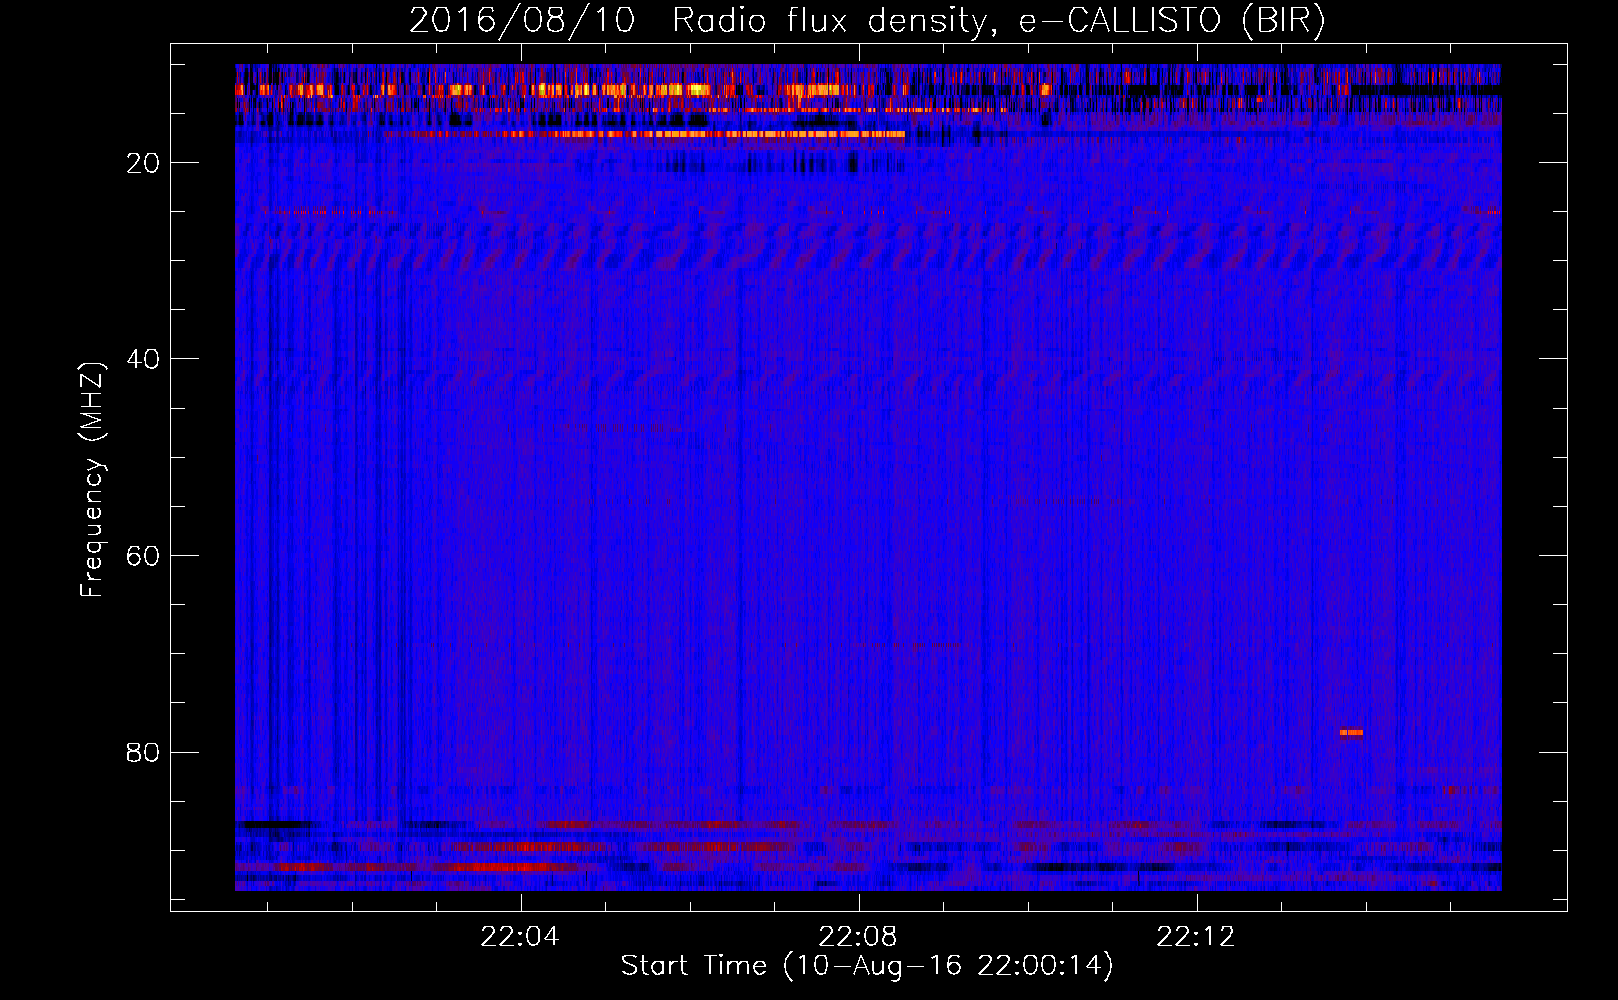Click the 'Start Time (10-Aug-16 22:00:14)' x-axis label
Image resolution: width=1618 pixels, height=1000 pixels.
pos(867,966)
